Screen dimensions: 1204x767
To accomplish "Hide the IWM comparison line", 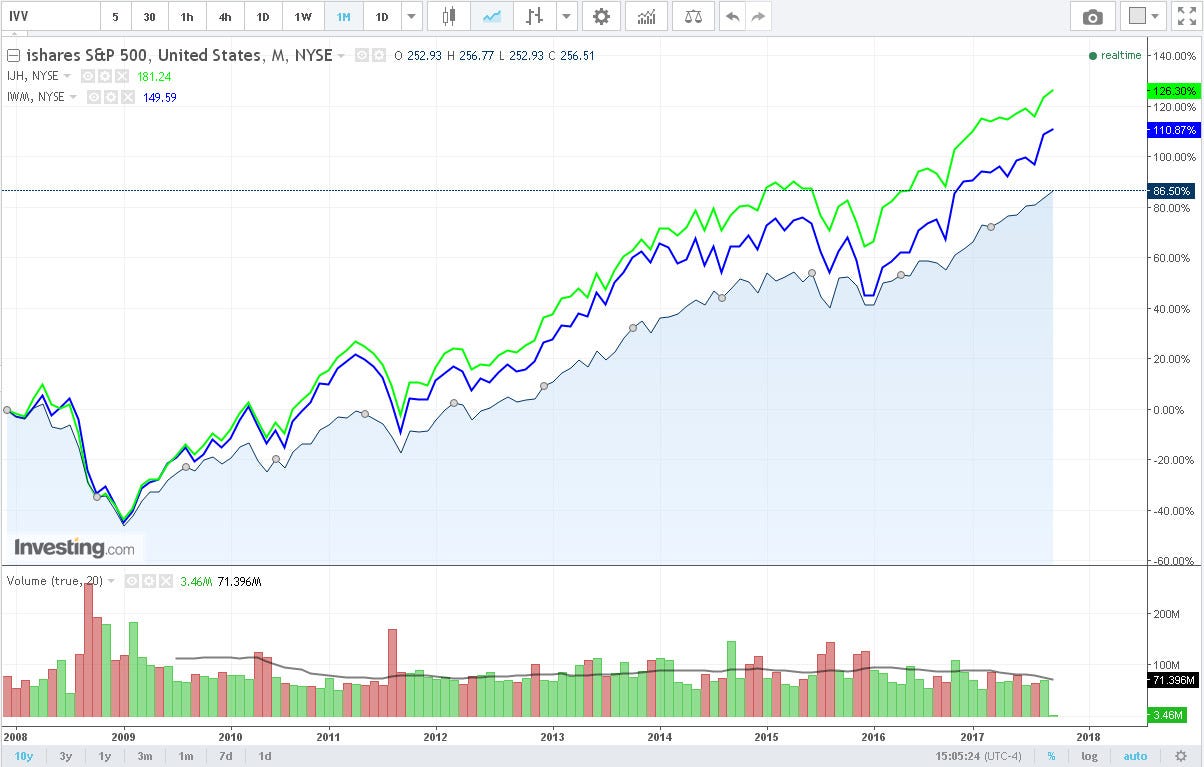I will [x=92, y=97].
